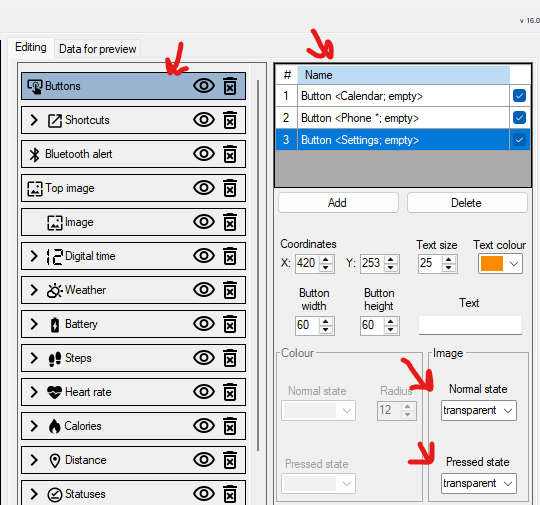Select Button Calendar row in list
The height and width of the screenshot is (505, 540).
tap(403, 96)
